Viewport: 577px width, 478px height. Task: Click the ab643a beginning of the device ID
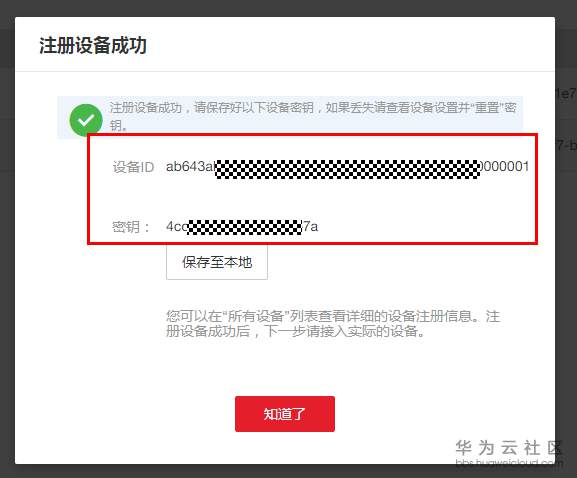coord(190,166)
